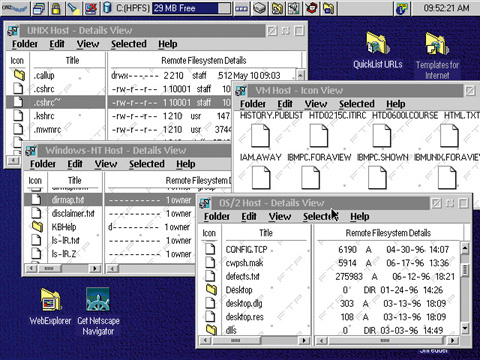Launch the WebExplorer desktop icon
480x360 pixels.
coord(51,300)
